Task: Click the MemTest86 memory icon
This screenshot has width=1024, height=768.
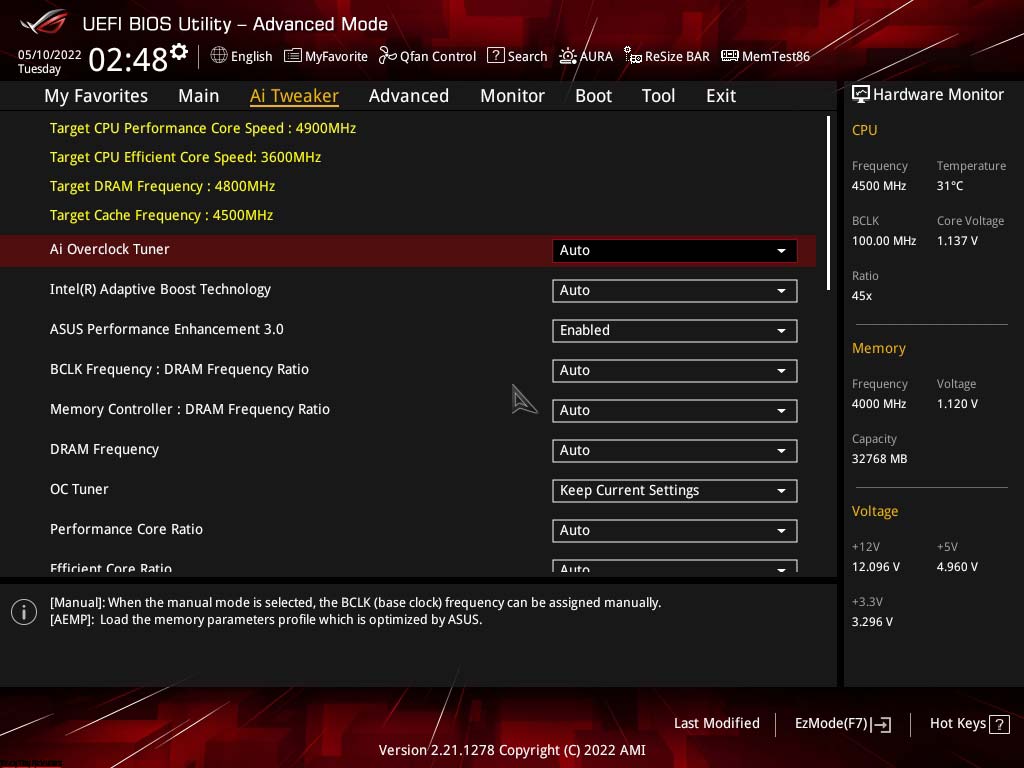Action: pyautogui.click(x=729, y=56)
